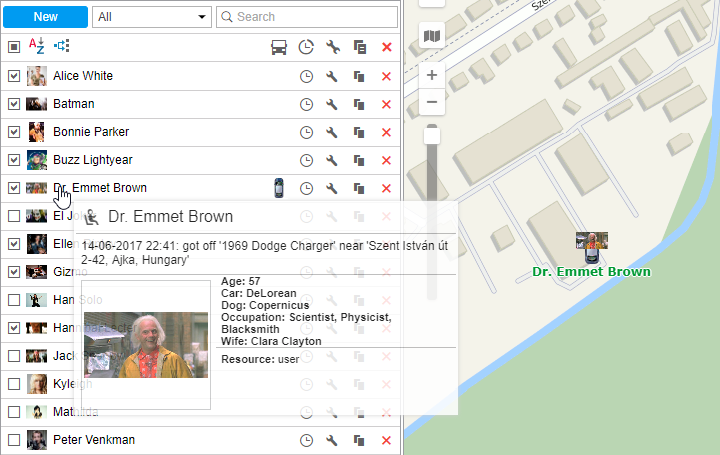
Task: Delete Batman driver
Action: click(386, 104)
